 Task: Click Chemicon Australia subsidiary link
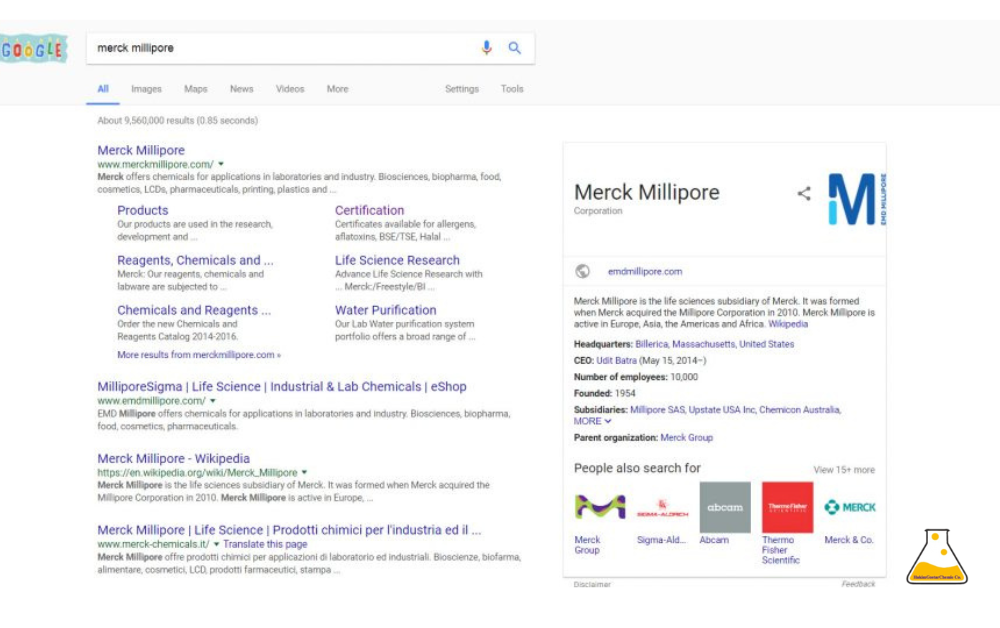800,409
